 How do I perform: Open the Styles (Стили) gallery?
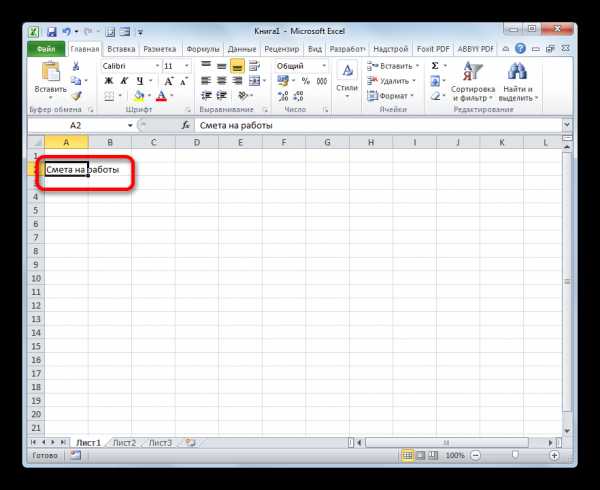click(x=347, y=80)
